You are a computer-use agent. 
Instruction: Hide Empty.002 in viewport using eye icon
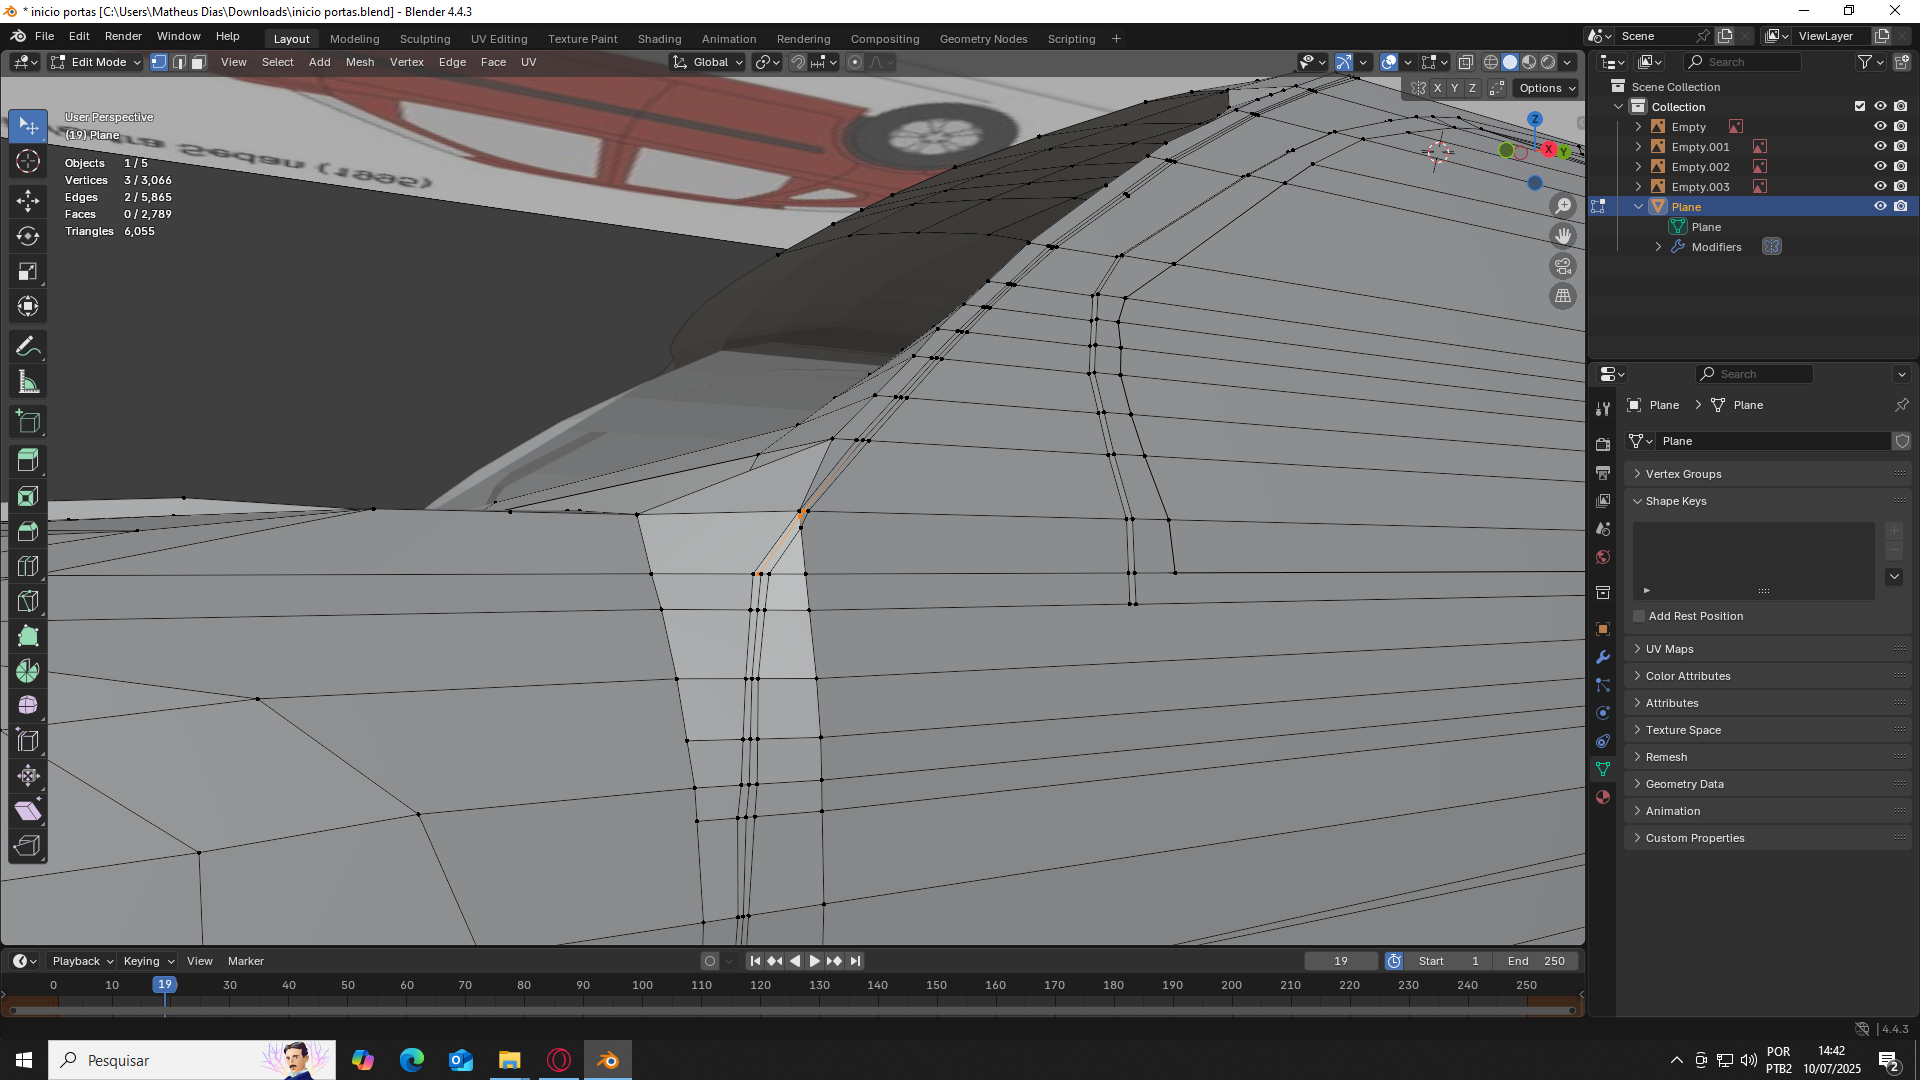click(1880, 167)
